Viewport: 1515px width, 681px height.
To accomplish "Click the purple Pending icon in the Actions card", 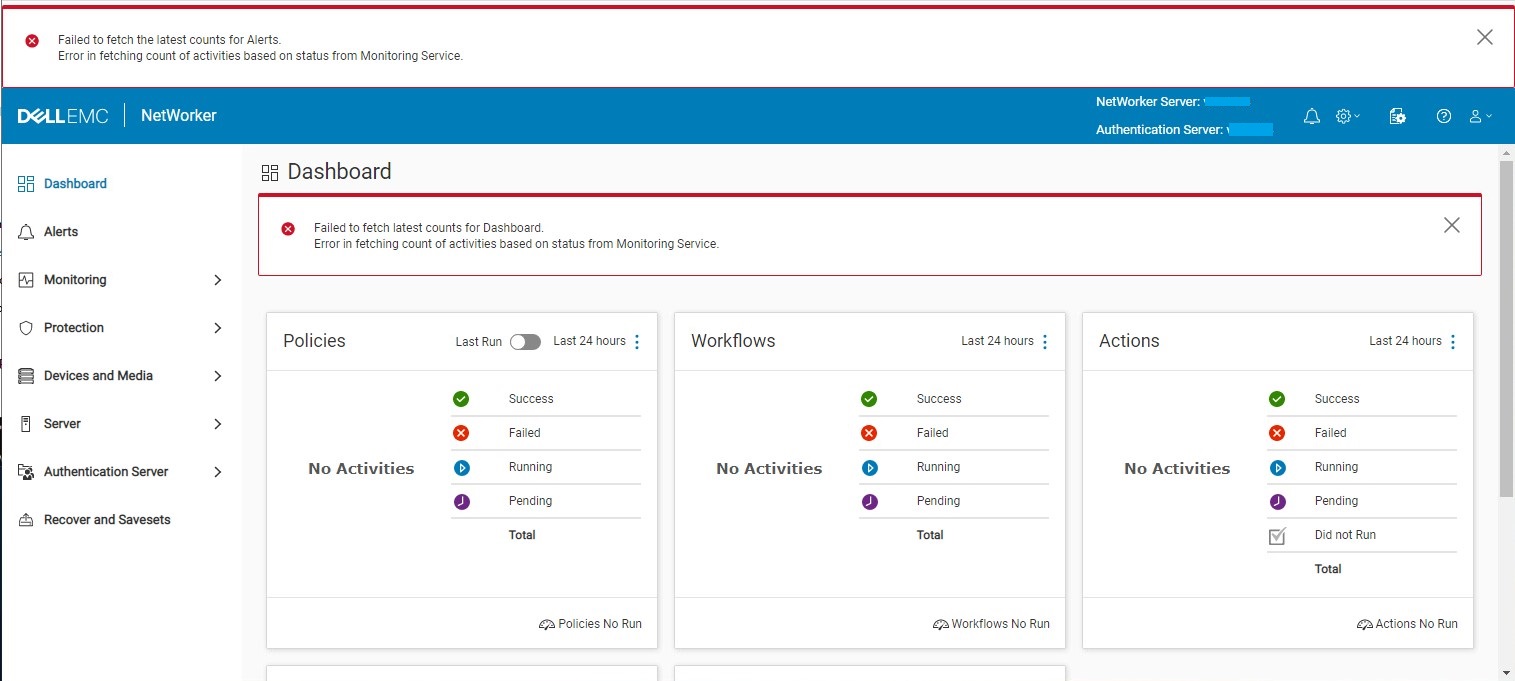I will (1277, 501).
